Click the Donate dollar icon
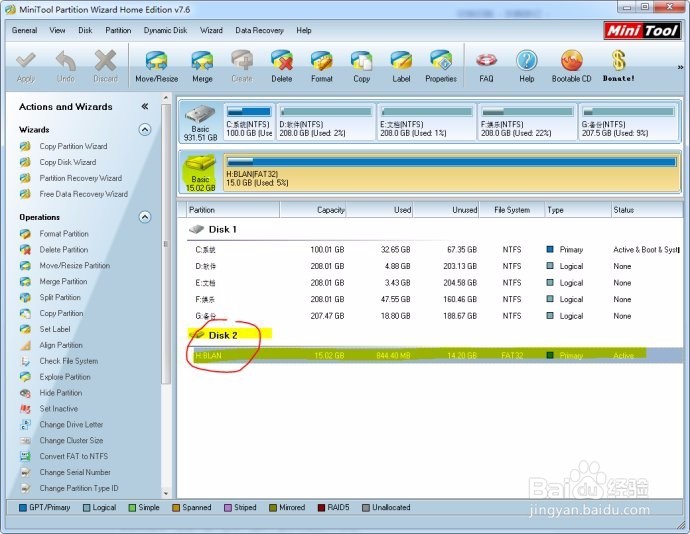The height and width of the screenshot is (534, 690). (x=619, y=66)
